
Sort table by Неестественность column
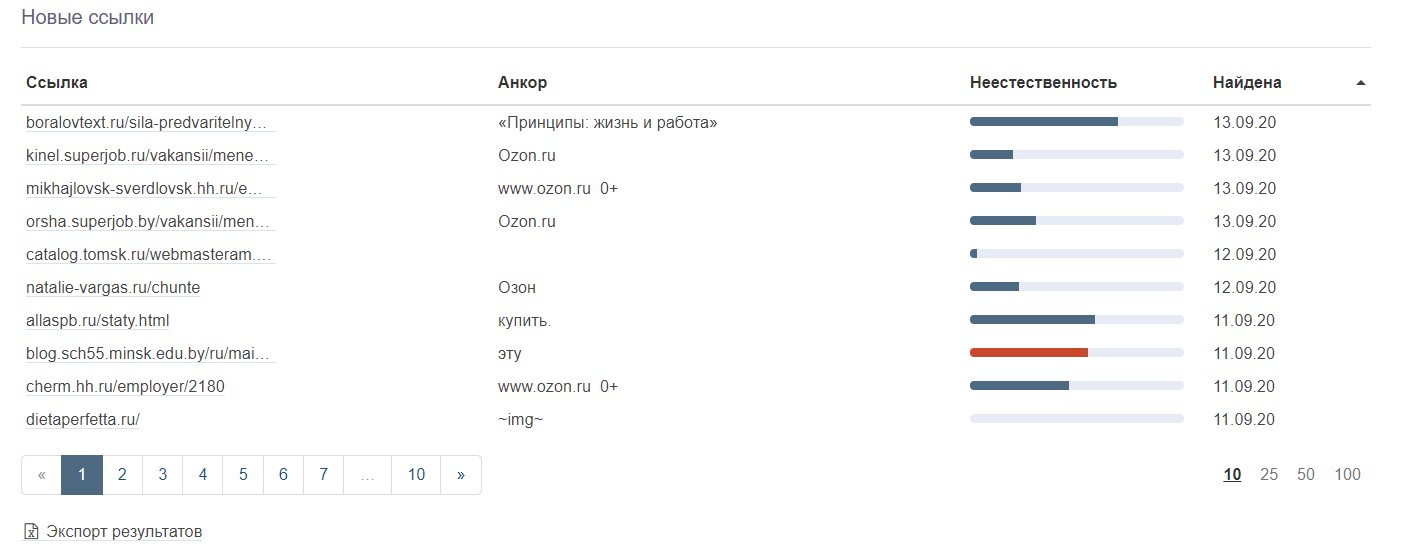(x=1043, y=83)
